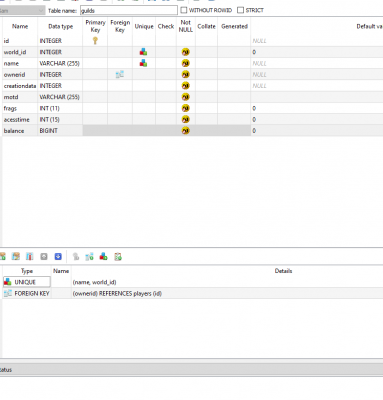Select the FOREIGN KEY constraint type cell
This screenshot has height=400, width=383.
[x=27, y=293]
